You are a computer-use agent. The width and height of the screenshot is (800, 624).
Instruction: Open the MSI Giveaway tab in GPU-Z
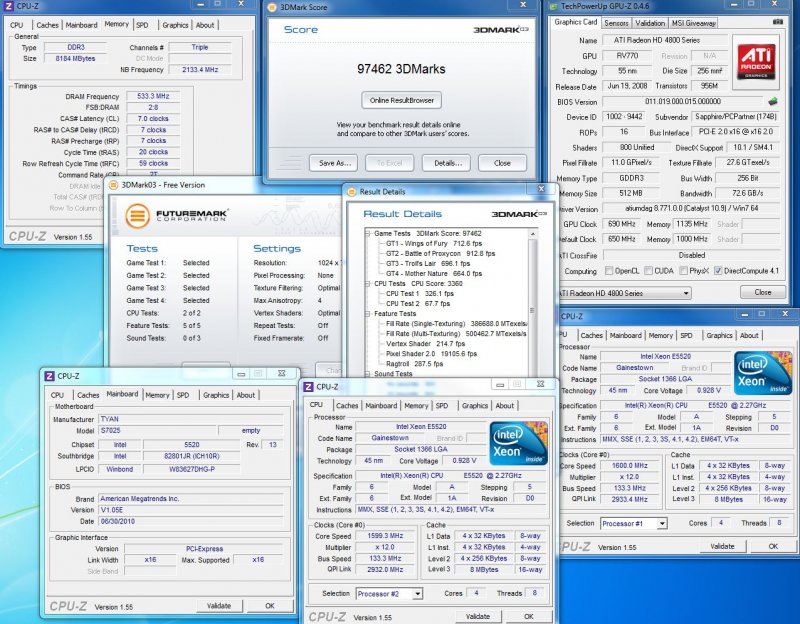click(x=693, y=23)
